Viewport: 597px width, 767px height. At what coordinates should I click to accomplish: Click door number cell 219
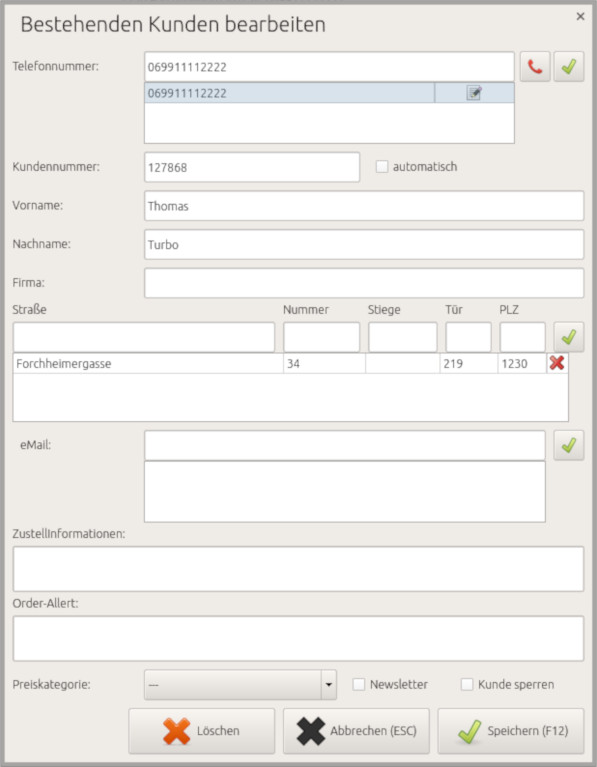[x=469, y=363]
